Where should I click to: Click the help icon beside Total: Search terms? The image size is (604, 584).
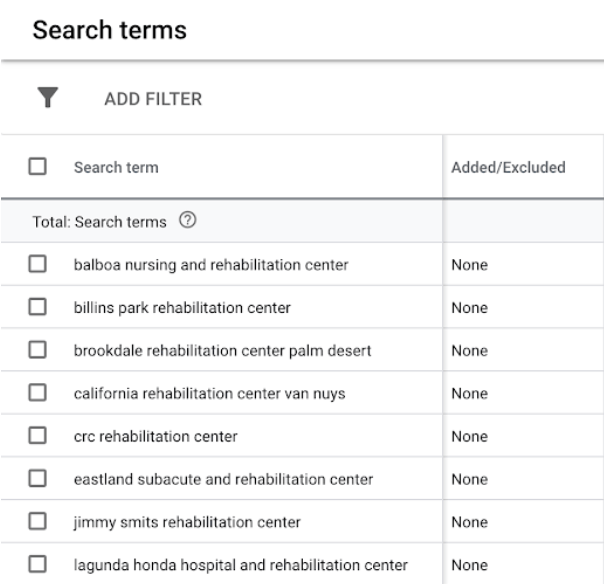point(187,222)
